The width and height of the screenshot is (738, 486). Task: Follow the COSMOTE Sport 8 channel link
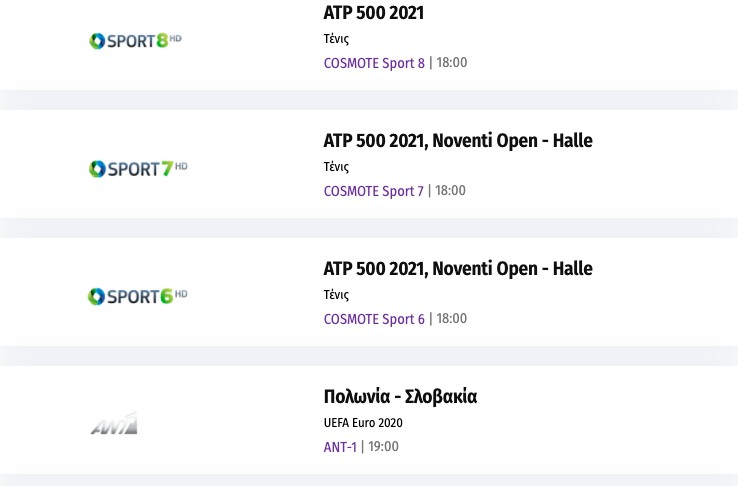tap(374, 63)
